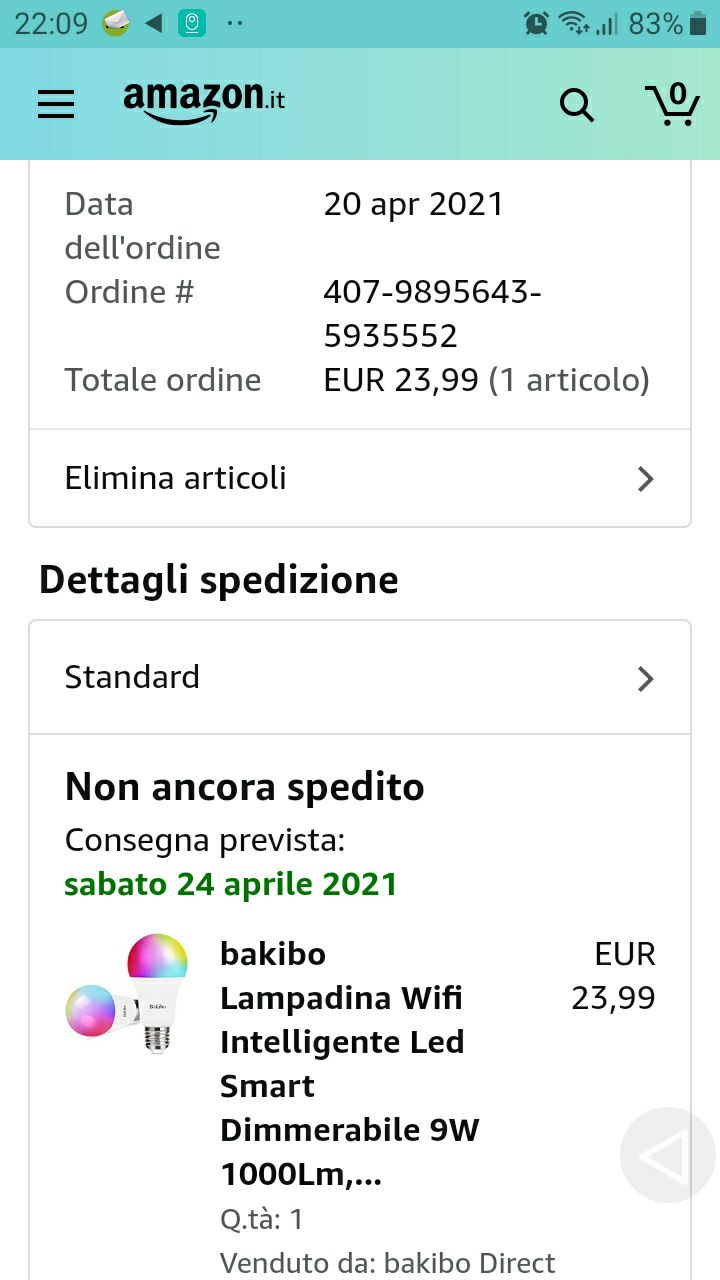This screenshot has width=720, height=1280.
Task: Tap the order number 407-9895643-5935552
Action: coord(433,314)
